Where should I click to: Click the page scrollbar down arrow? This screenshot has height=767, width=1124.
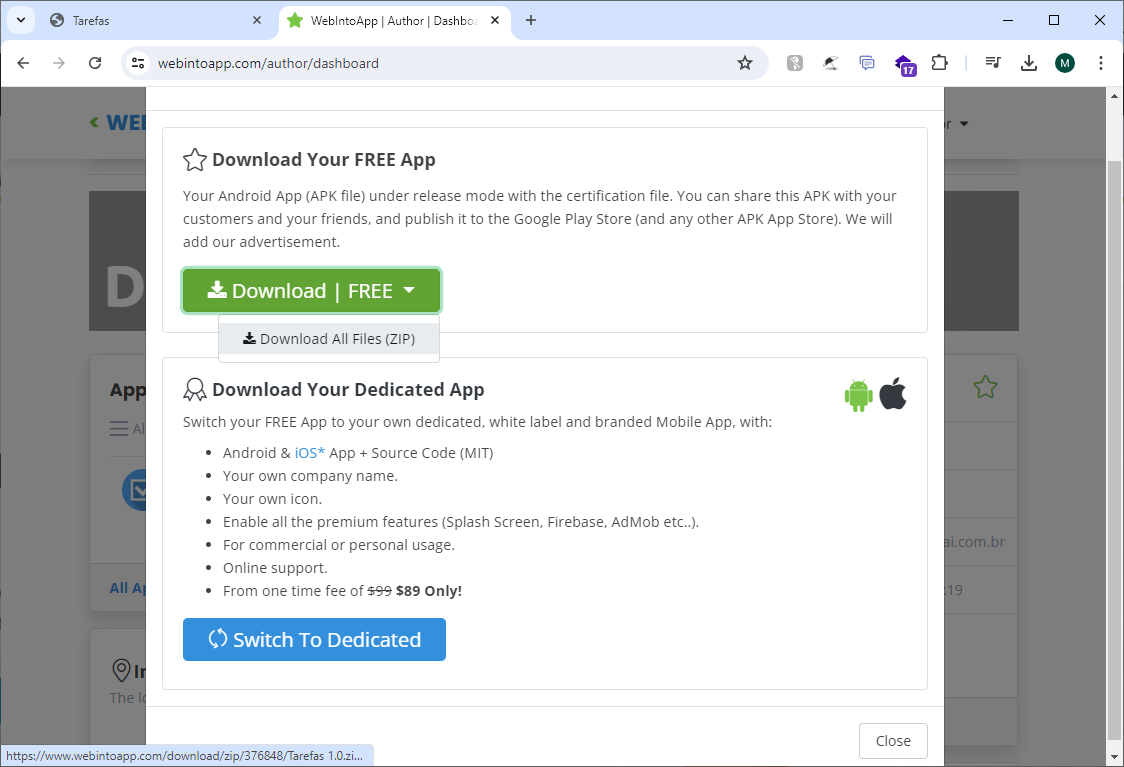[1115, 757]
